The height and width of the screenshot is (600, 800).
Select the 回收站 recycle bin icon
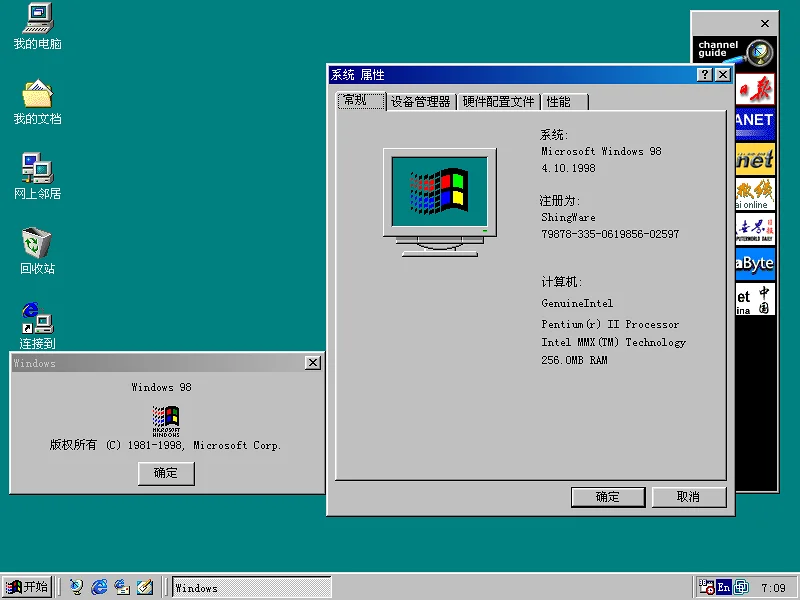tap(37, 243)
